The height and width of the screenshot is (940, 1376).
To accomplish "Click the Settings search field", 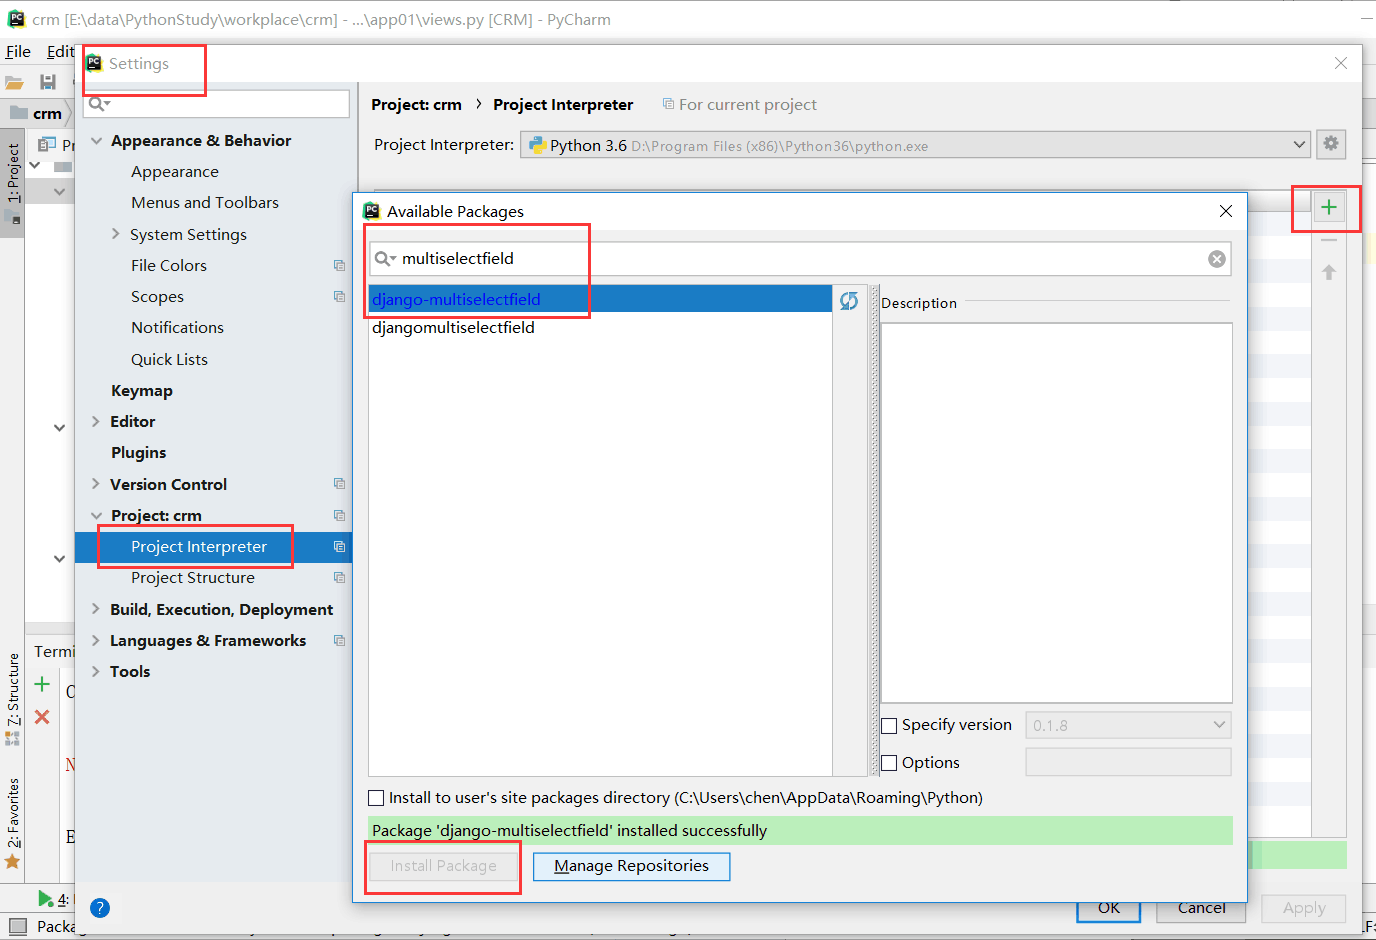I will pyautogui.click(x=217, y=104).
